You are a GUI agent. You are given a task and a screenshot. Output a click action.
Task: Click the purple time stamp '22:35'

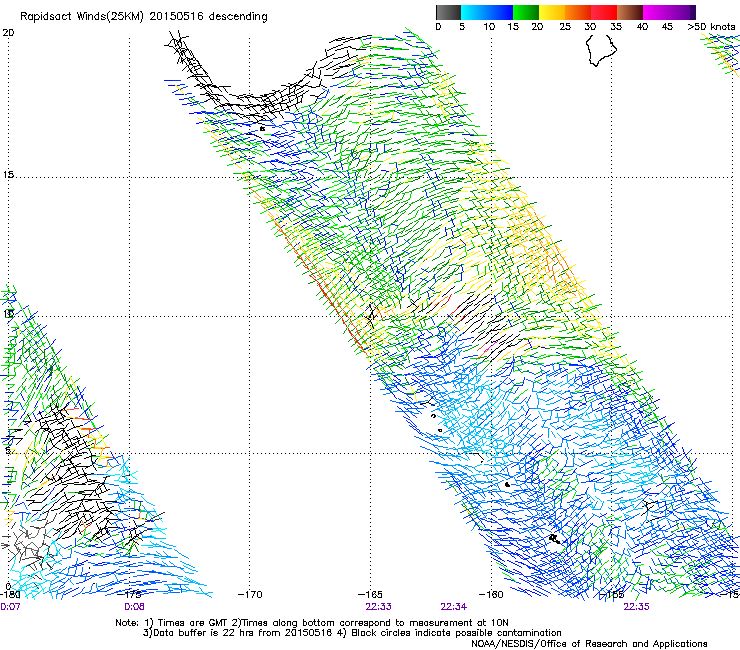coord(636,607)
